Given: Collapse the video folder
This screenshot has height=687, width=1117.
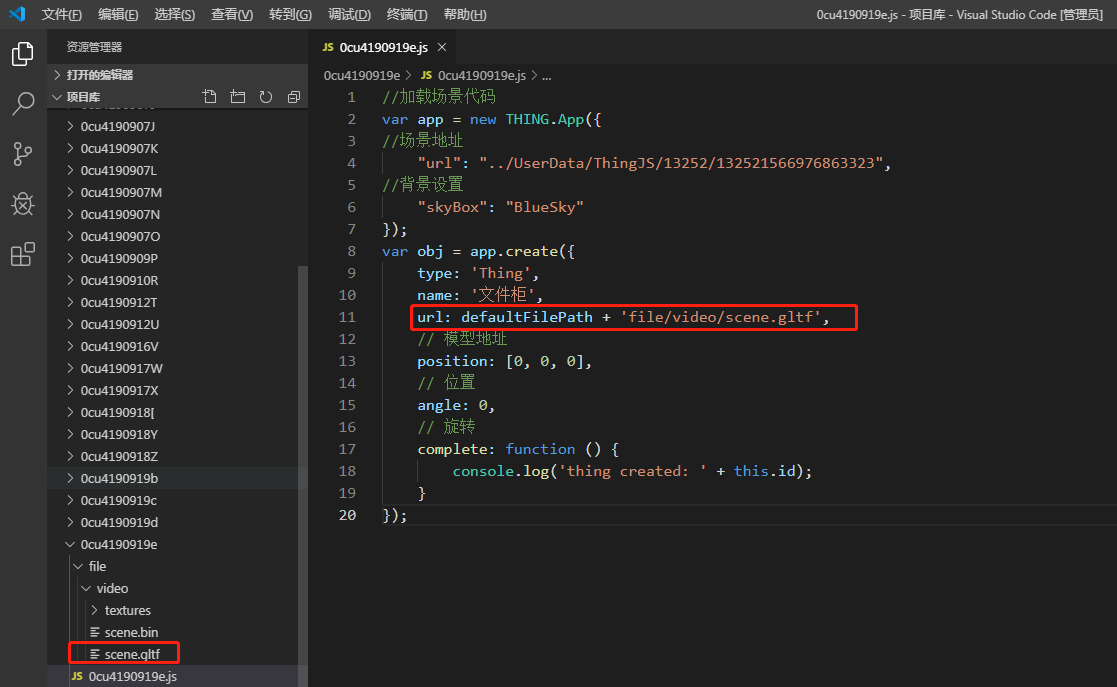Looking at the screenshot, I should [x=177, y=589].
